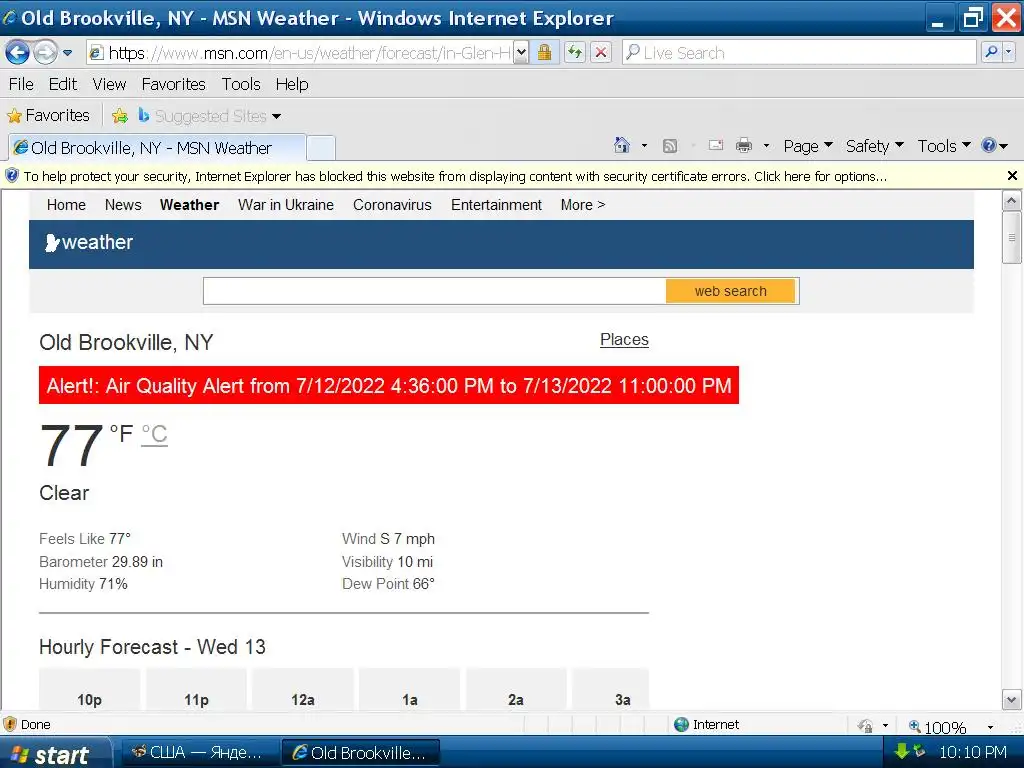Open the recent pages dropdown arrow
The width and height of the screenshot is (1024, 768).
67,53
